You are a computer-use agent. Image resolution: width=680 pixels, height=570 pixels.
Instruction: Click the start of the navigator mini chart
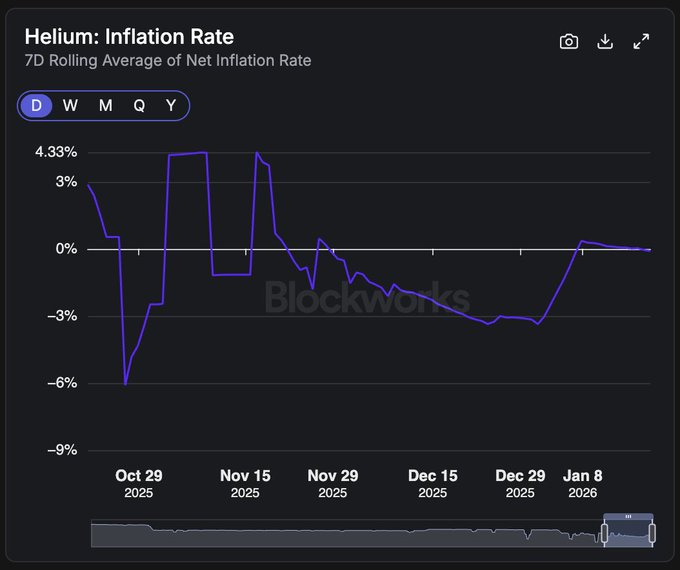pyautogui.click(x=93, y=533)
